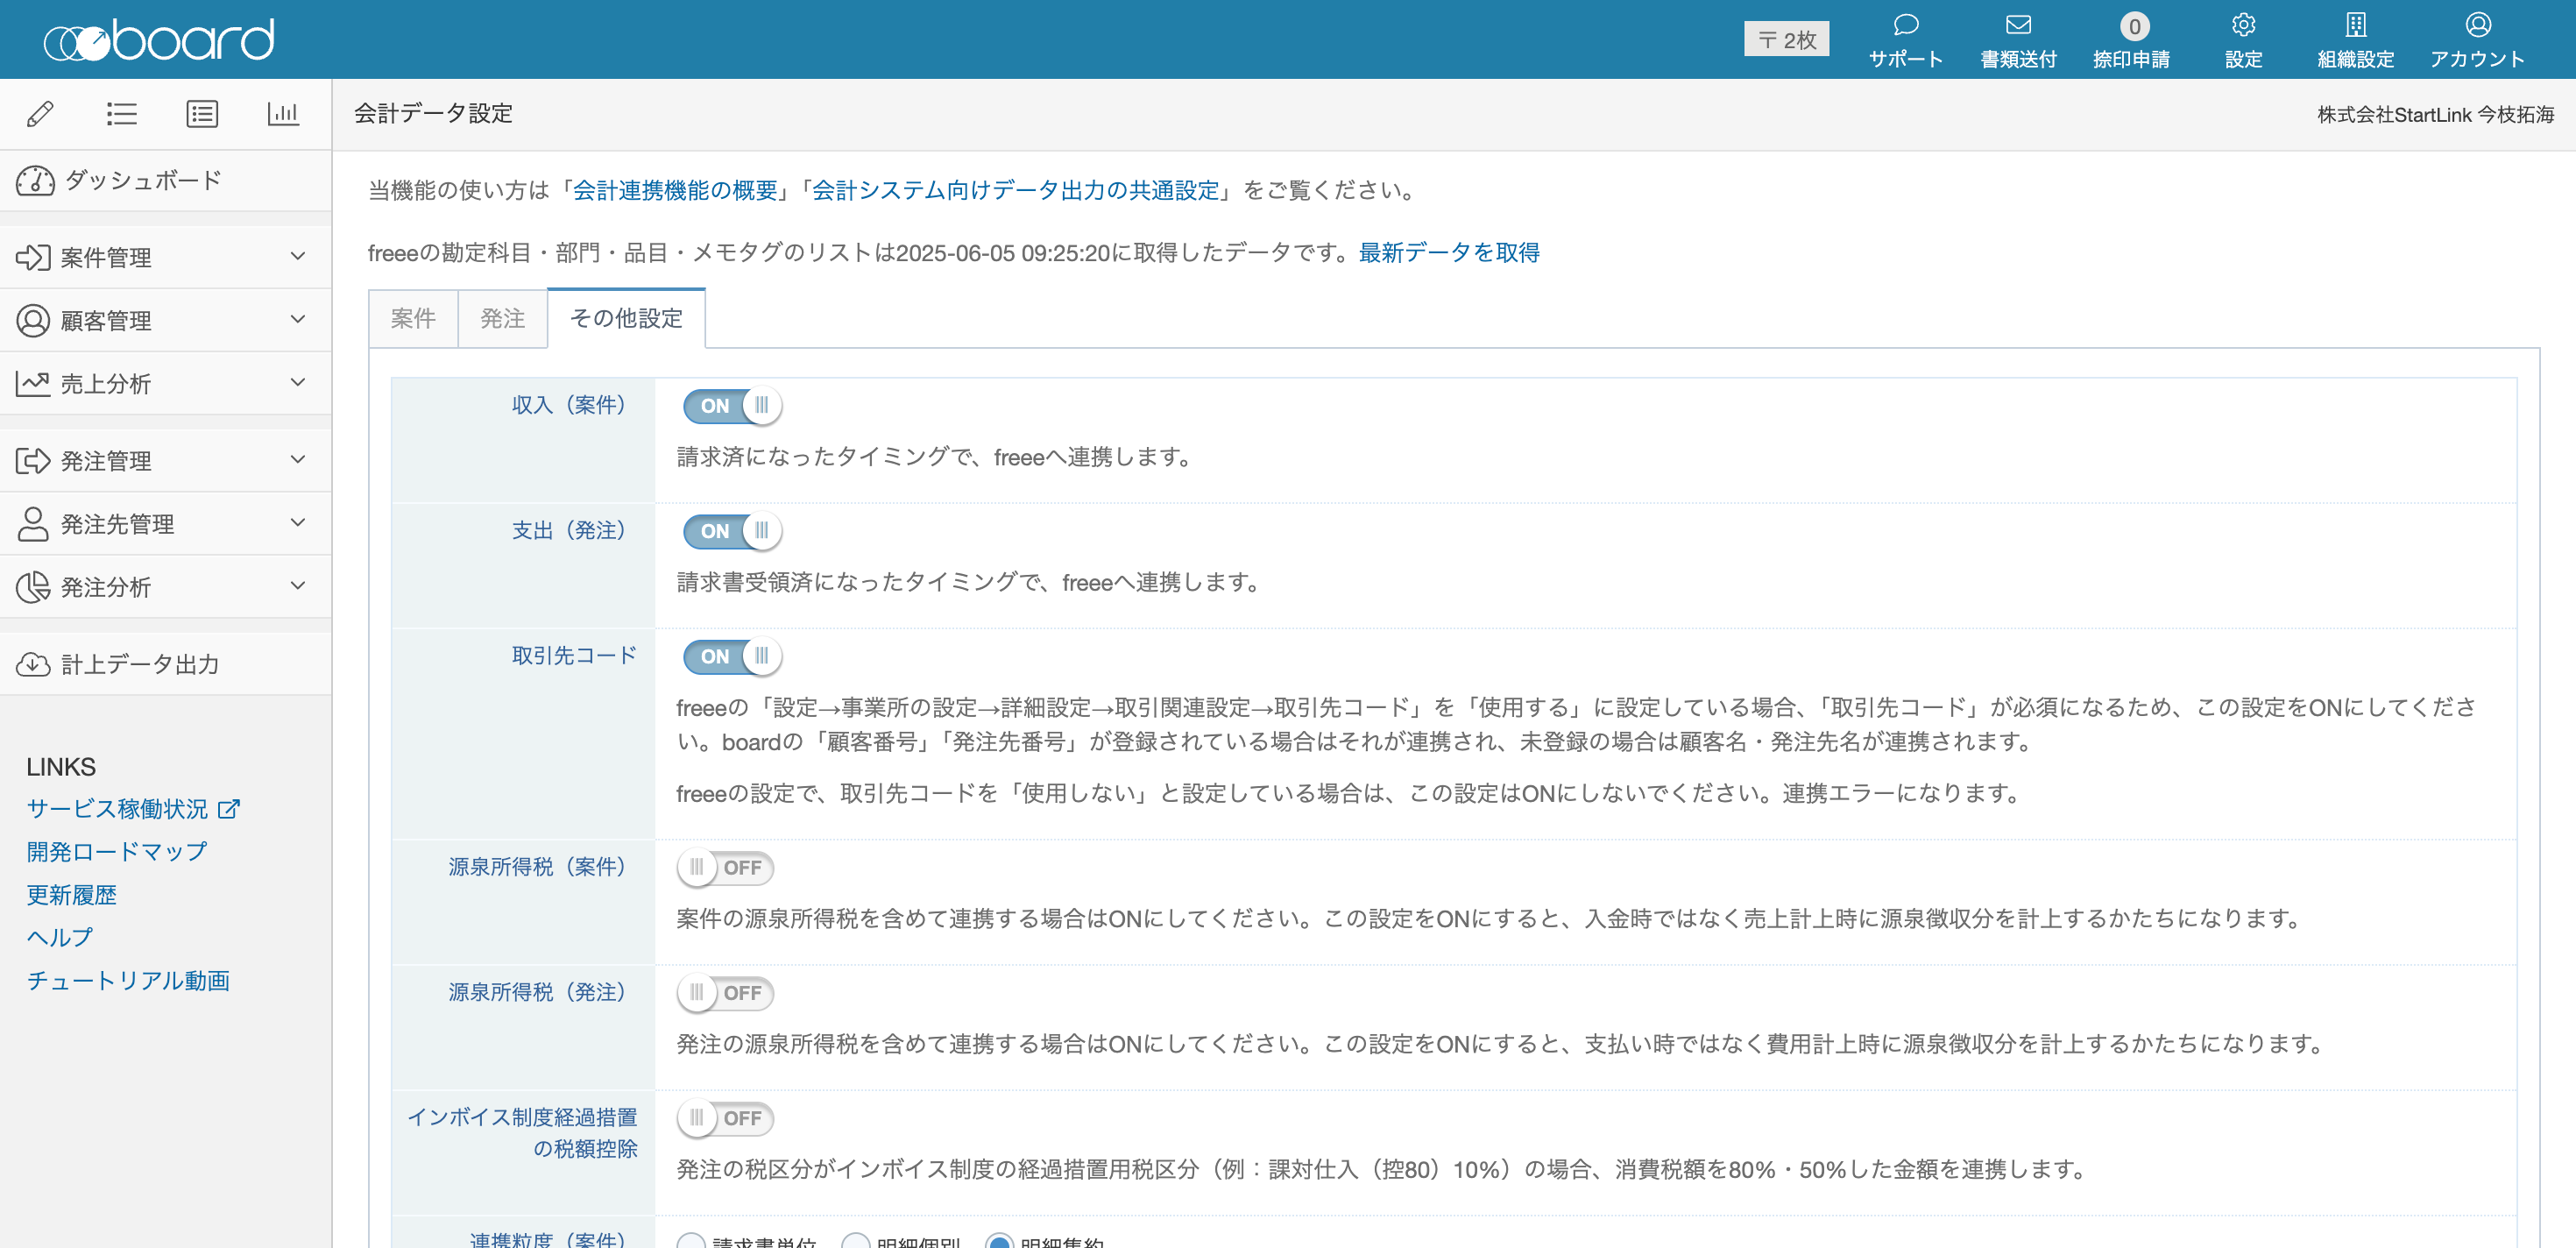The image size is (2576, 1248).
Task: Enable the 源泉所得税（発注） toggle
Action: click(726, 992)
